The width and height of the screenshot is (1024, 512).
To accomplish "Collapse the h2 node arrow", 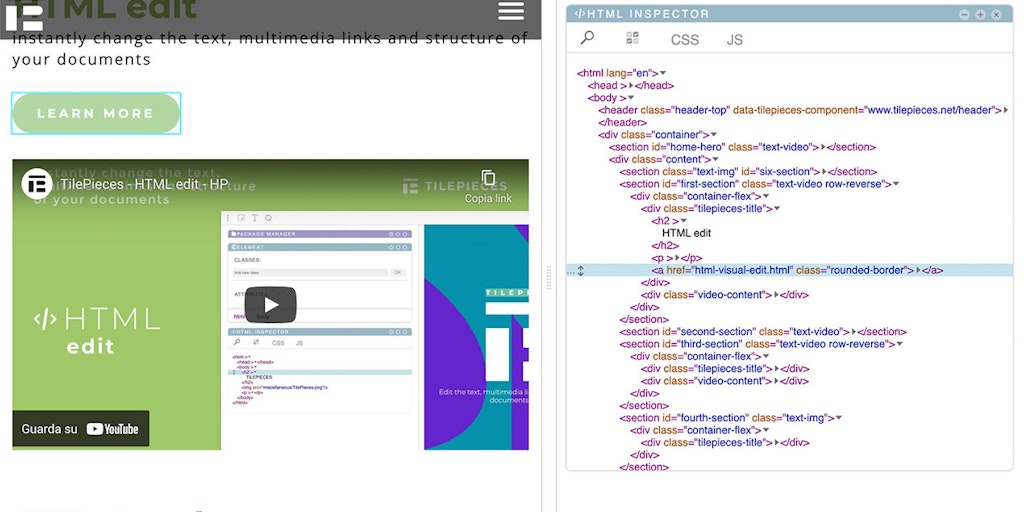I will tap(683, 221).
